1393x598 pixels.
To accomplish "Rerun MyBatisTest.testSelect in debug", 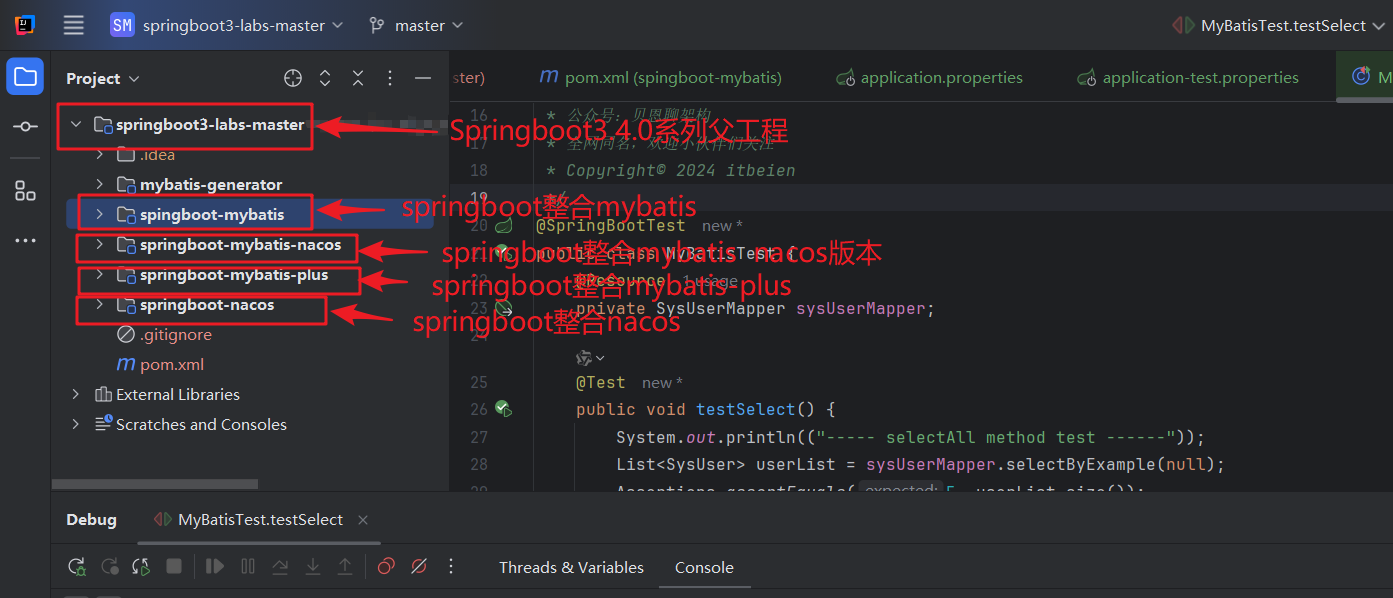I will (x=77, y=567).
